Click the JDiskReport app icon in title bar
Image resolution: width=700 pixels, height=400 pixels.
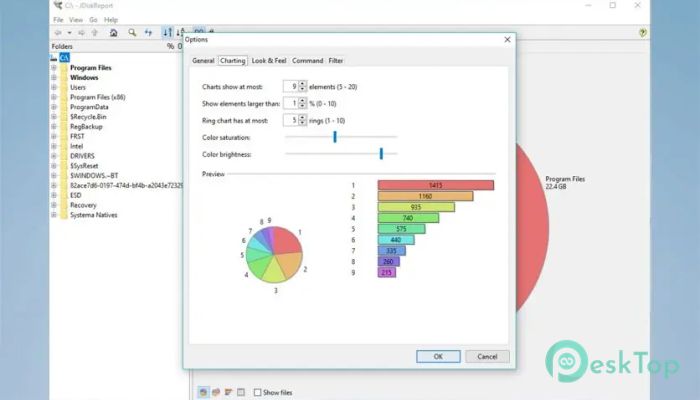pos(58,5)
